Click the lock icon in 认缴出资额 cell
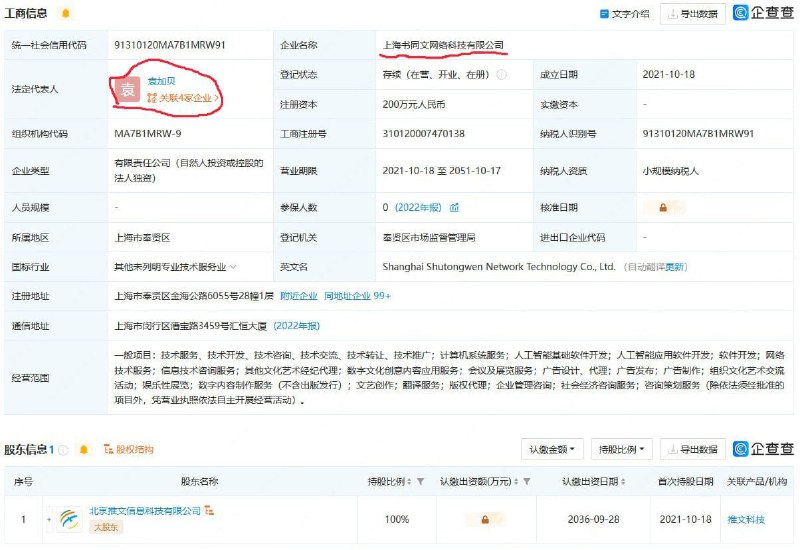800x550 pixels. tap(485, 519)
